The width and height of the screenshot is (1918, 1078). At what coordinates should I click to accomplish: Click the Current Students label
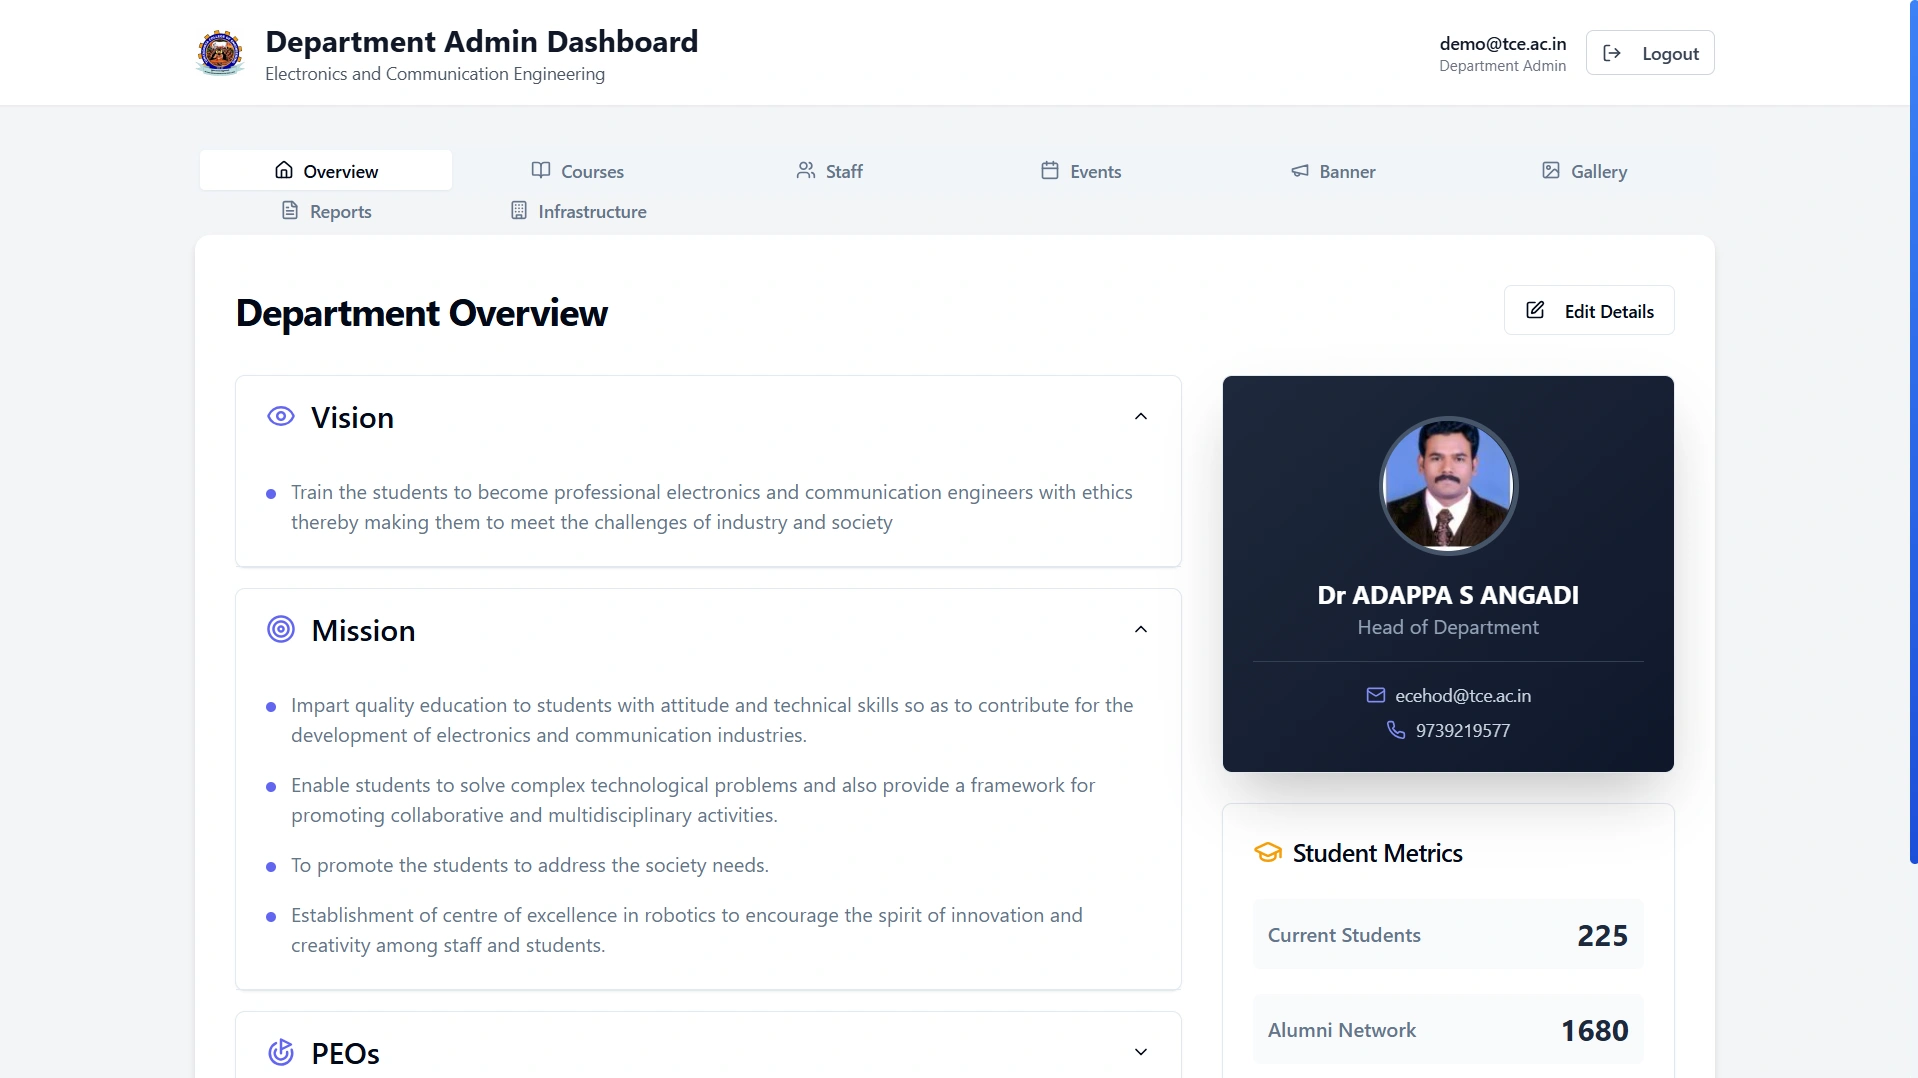pyautogui.click(x=1344, y=935)
